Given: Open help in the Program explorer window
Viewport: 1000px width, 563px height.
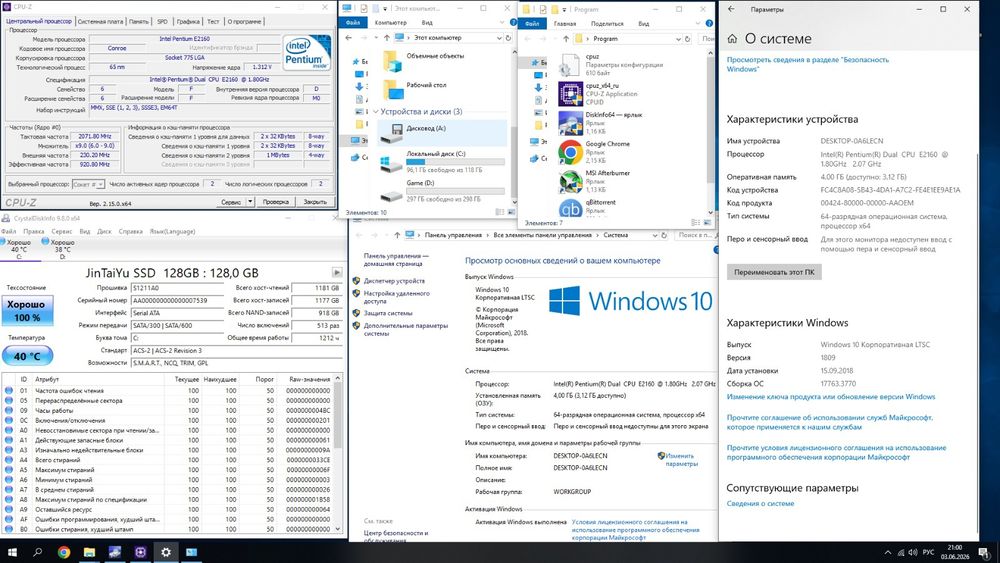Looking at the screenshot, I should coord(709,23).
